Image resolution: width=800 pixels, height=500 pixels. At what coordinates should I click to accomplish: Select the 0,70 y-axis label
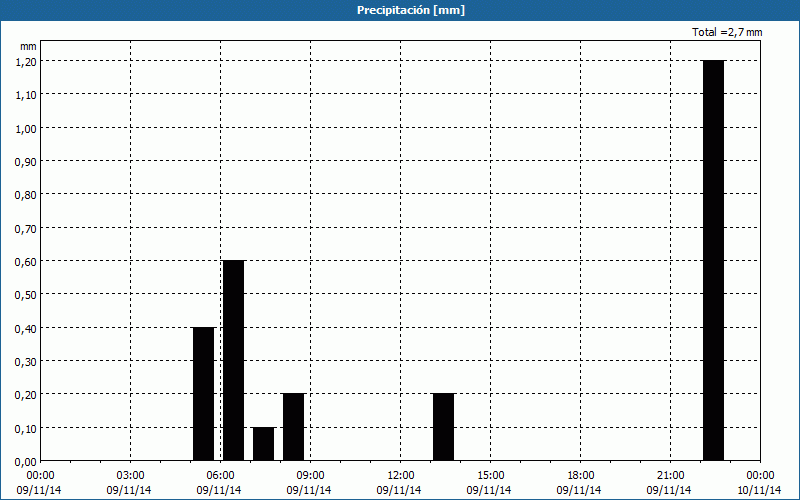click(26, 228)
